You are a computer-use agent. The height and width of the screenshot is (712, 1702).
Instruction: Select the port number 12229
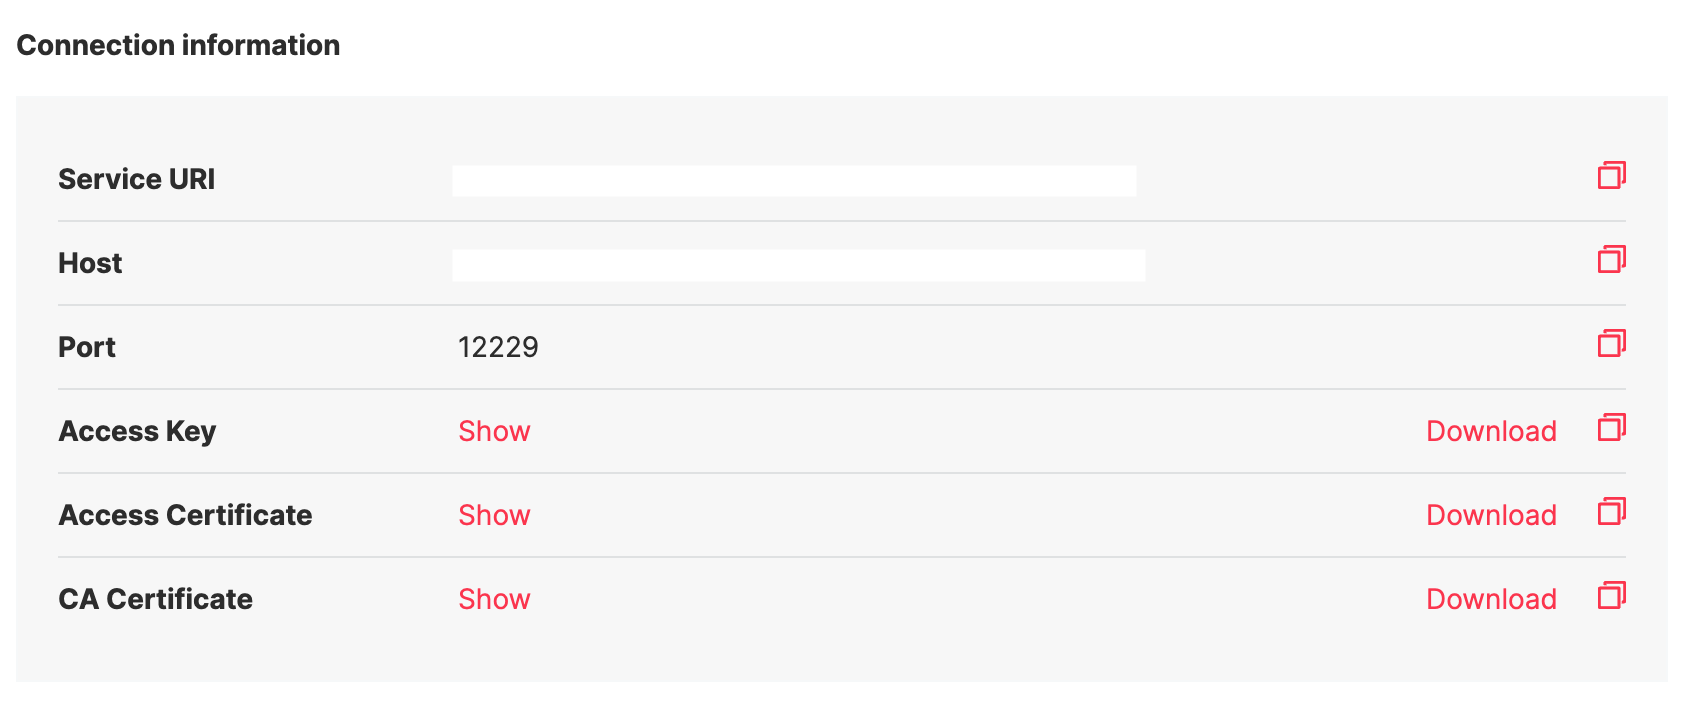[x=498, y=347]
